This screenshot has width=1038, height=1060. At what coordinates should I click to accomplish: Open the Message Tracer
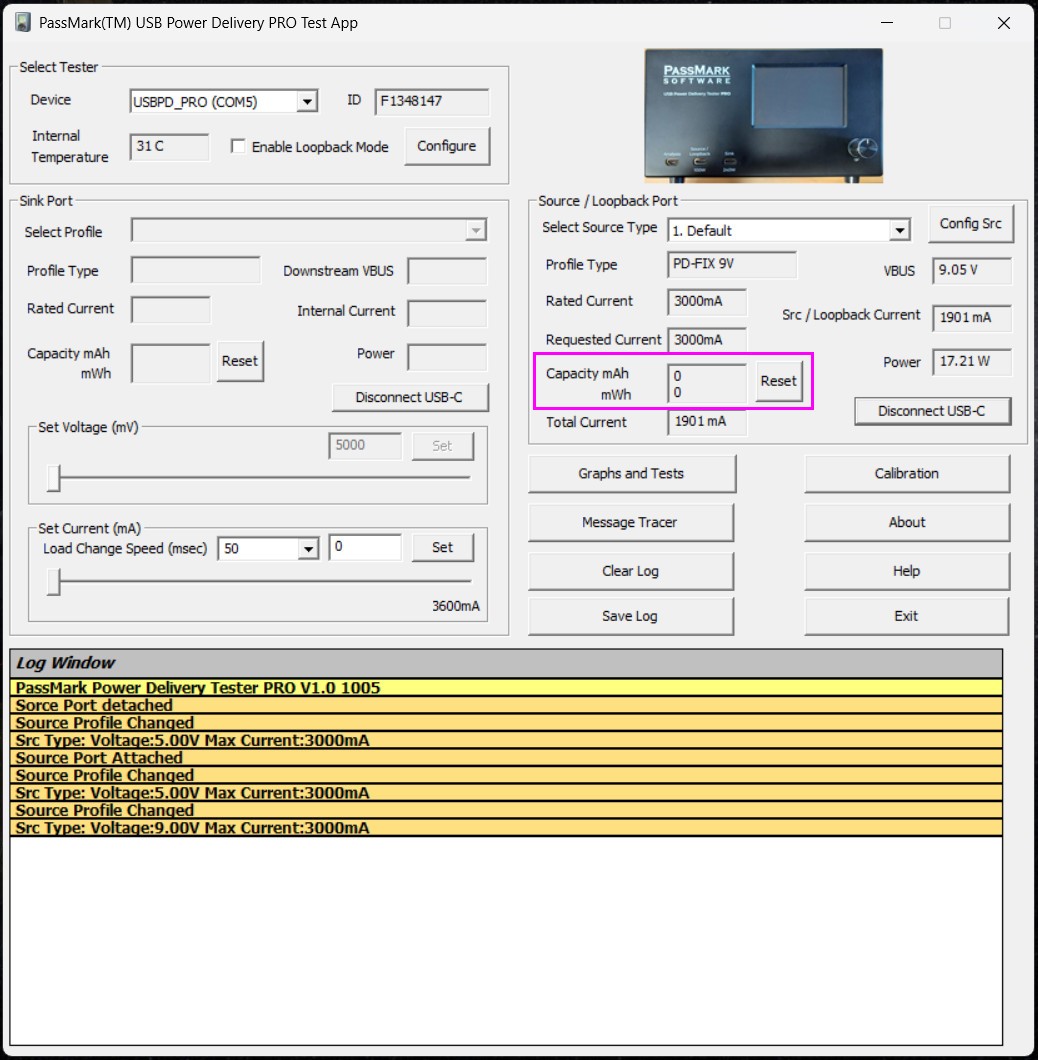point(630,523)
